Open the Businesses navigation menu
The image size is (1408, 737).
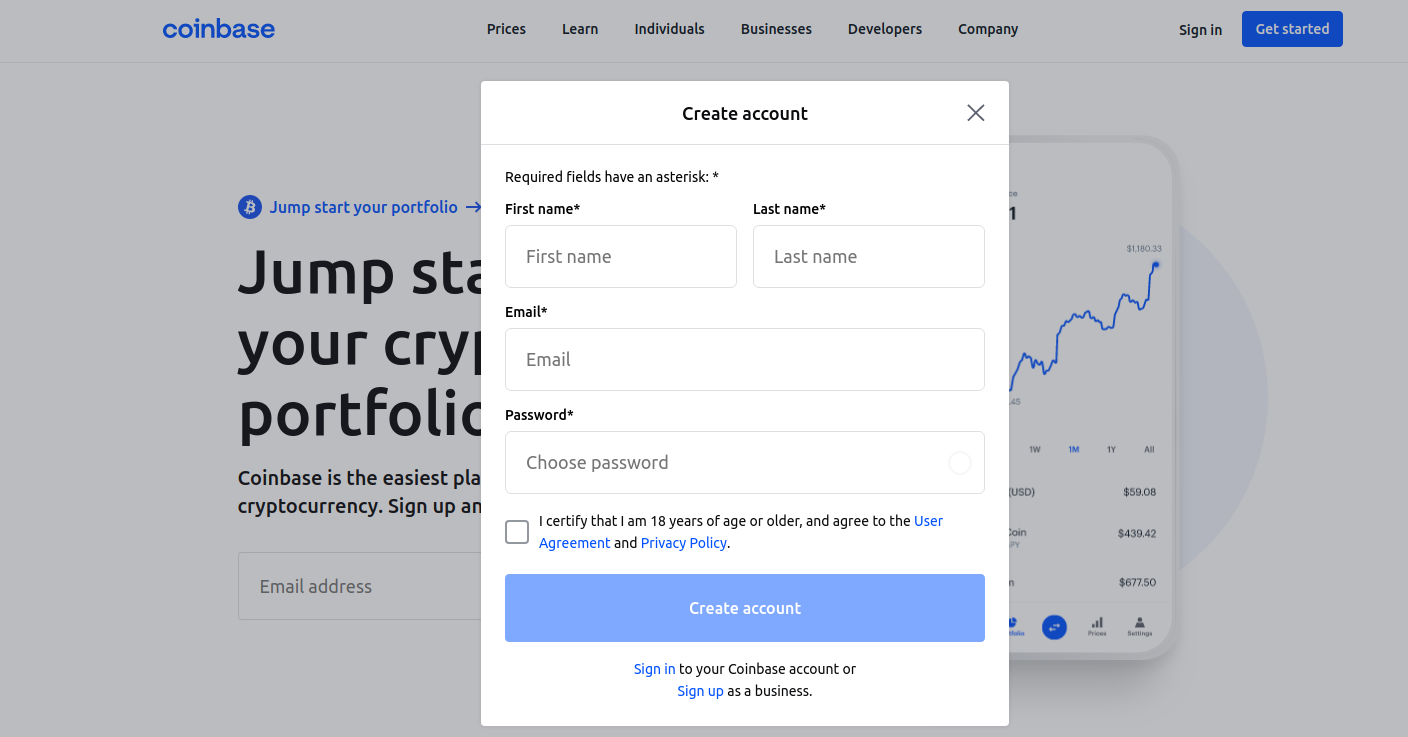pos(776,29)
